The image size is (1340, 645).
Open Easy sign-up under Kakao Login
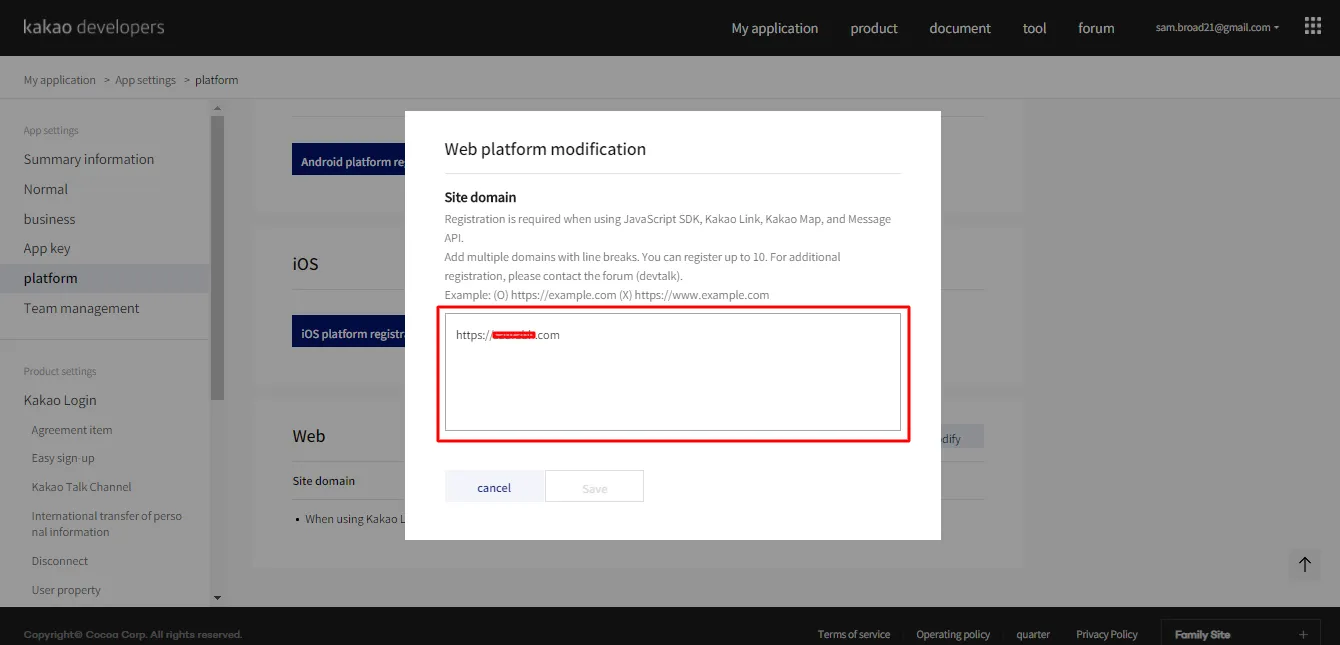(63, 458)
